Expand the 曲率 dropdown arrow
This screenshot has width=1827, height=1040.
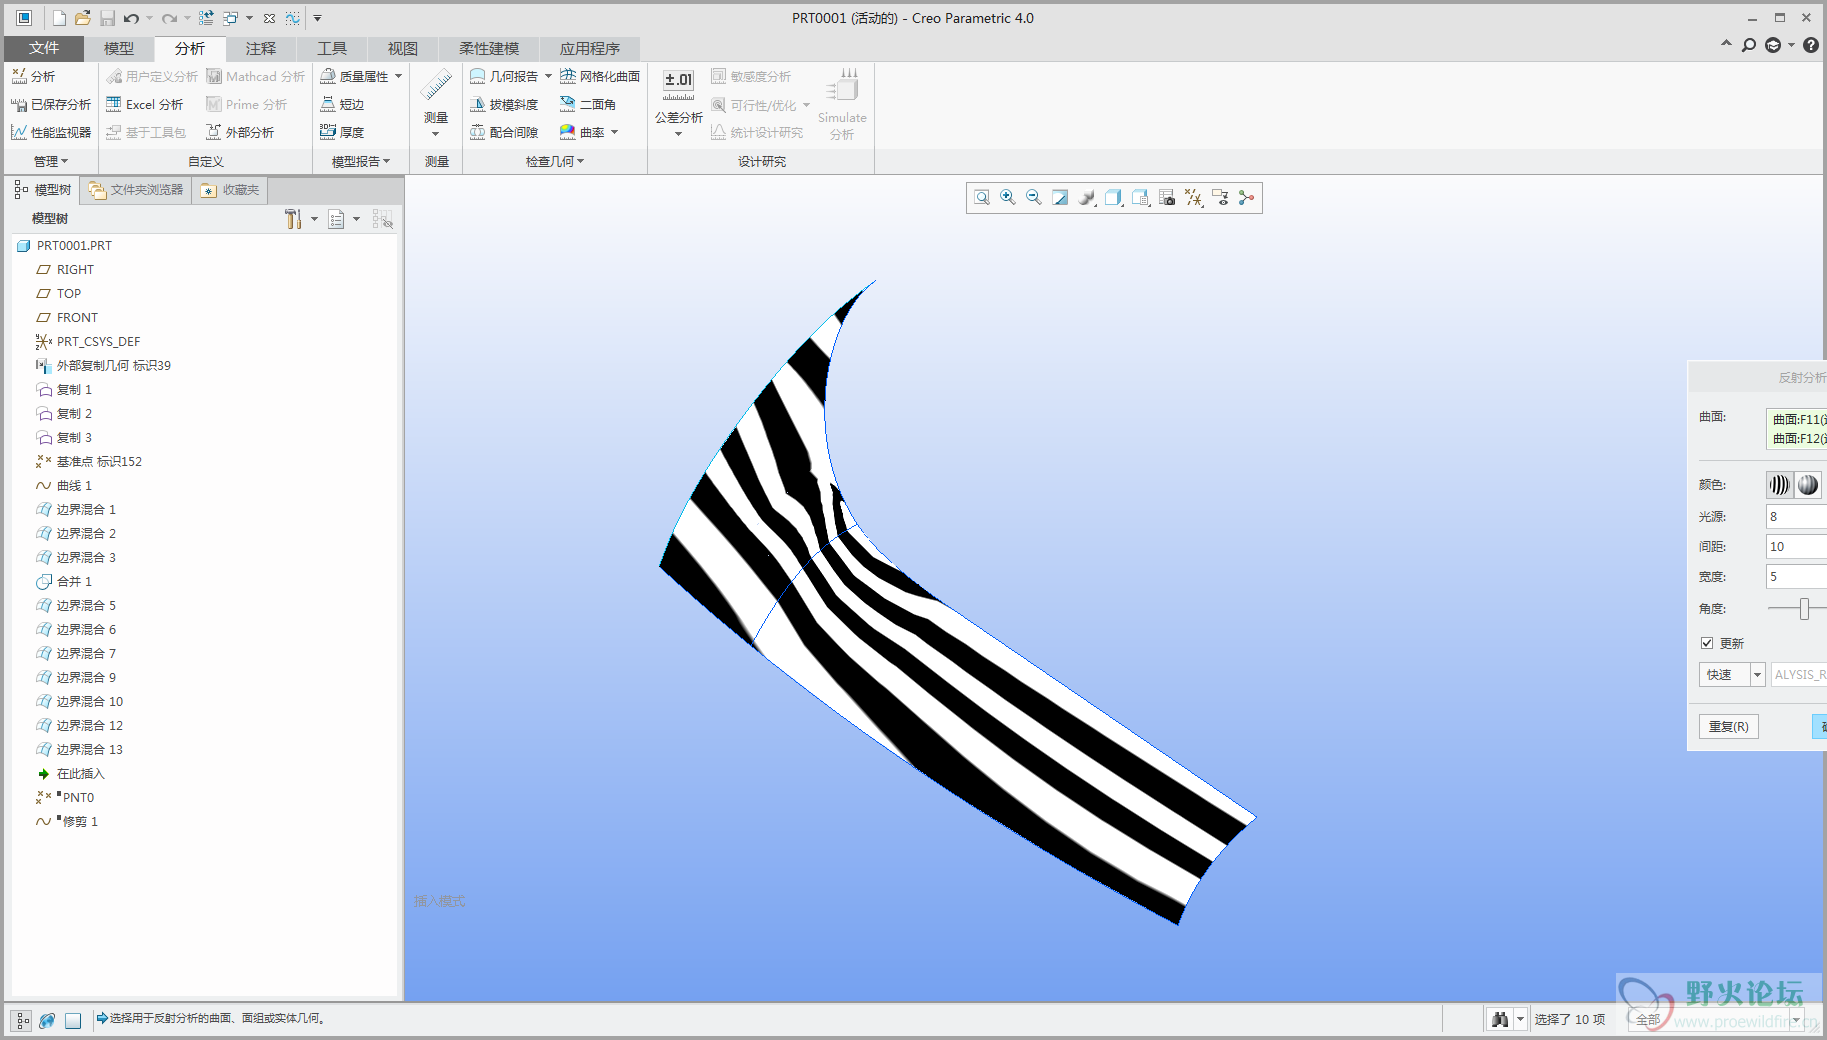[x=614, y=132]
